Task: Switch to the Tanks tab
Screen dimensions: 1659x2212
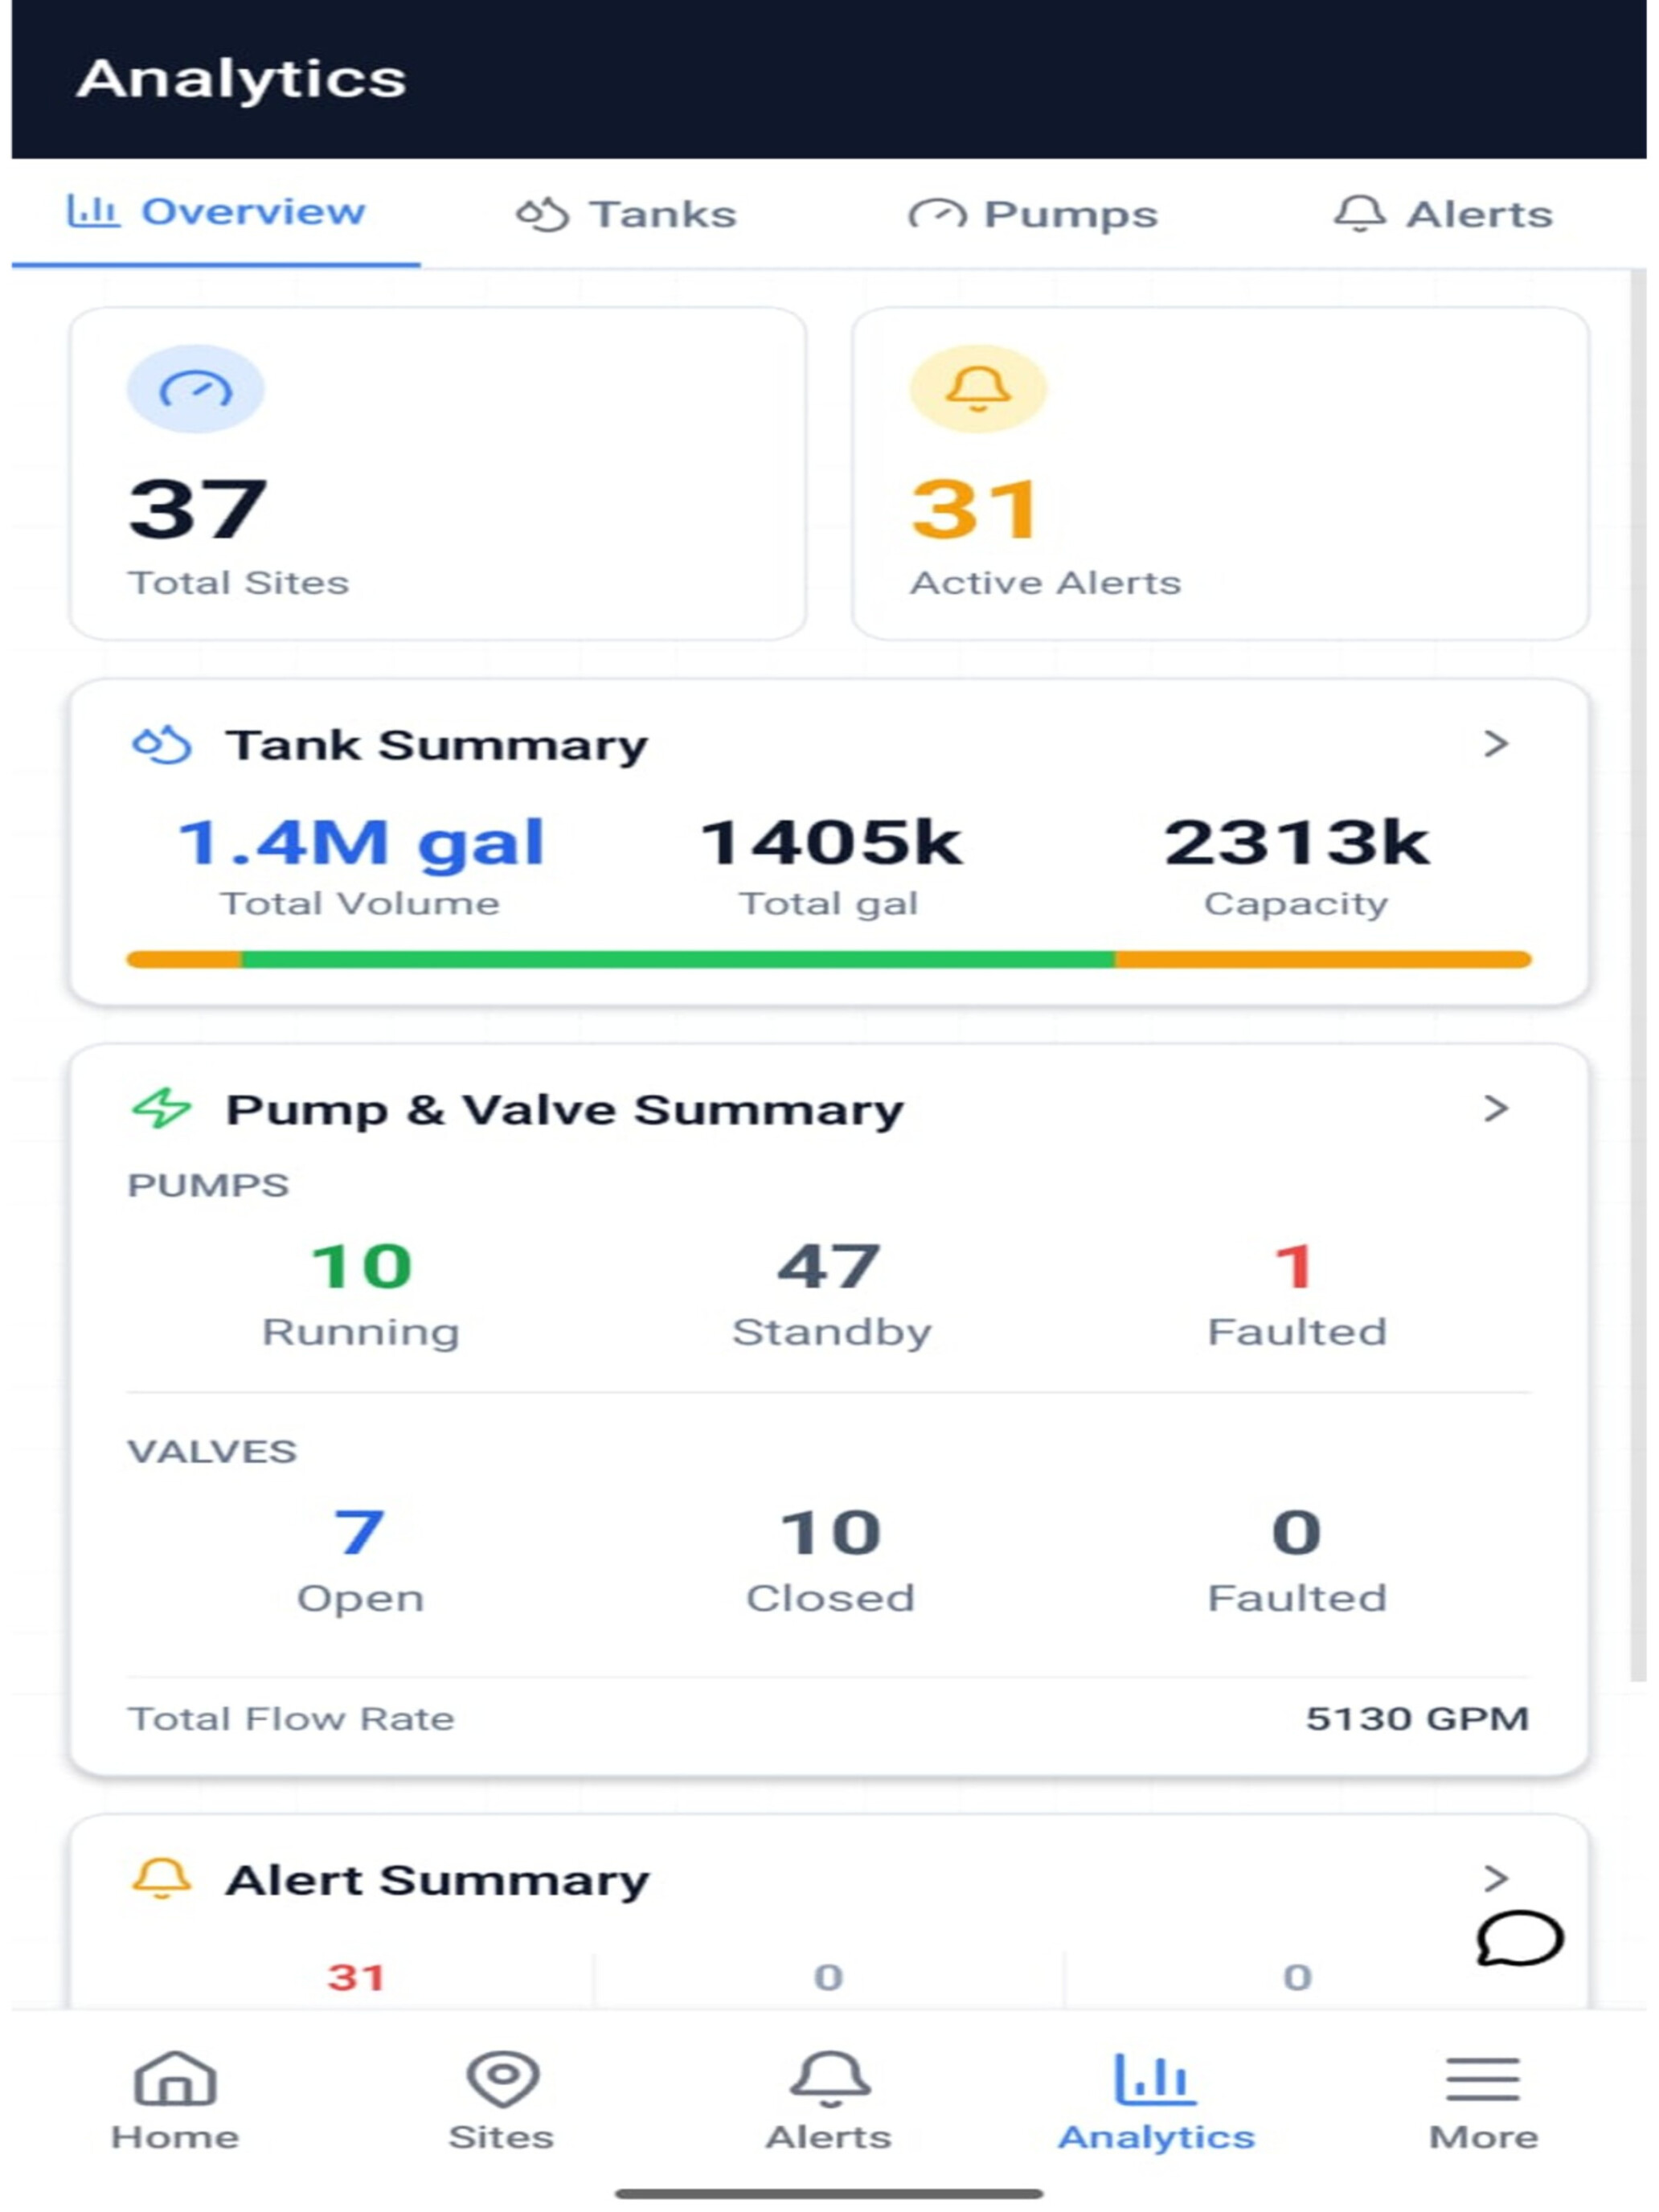Action: [626, 214]
